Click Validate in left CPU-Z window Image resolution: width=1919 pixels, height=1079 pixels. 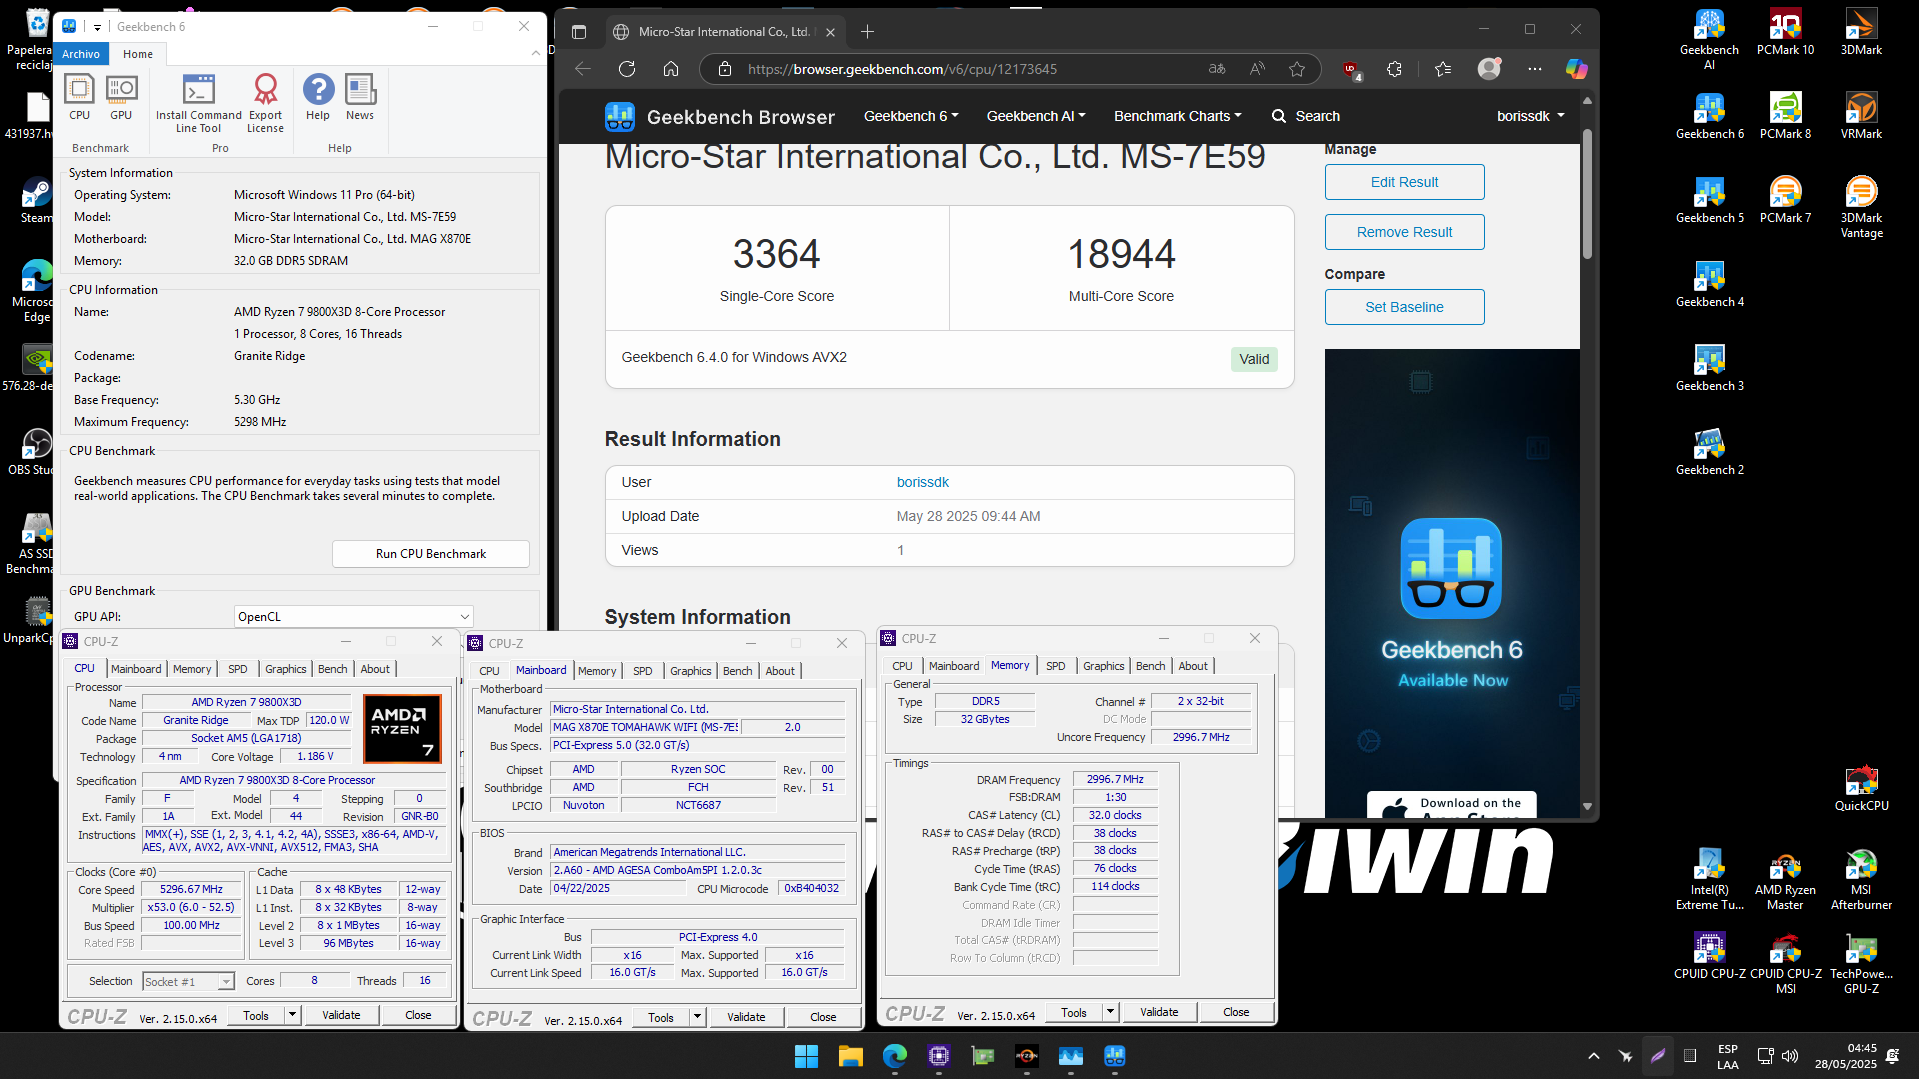(341, 1015)
